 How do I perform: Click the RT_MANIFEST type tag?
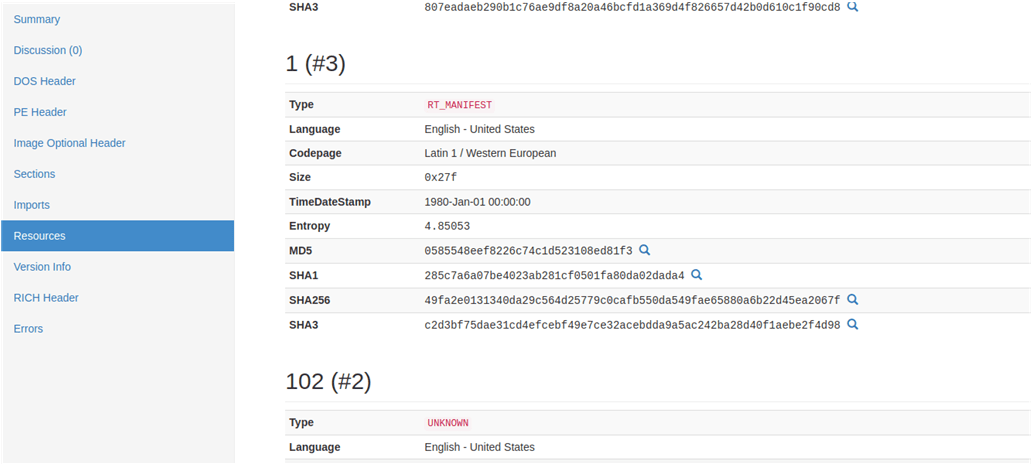pyautogui.click(x=459, y=104)
